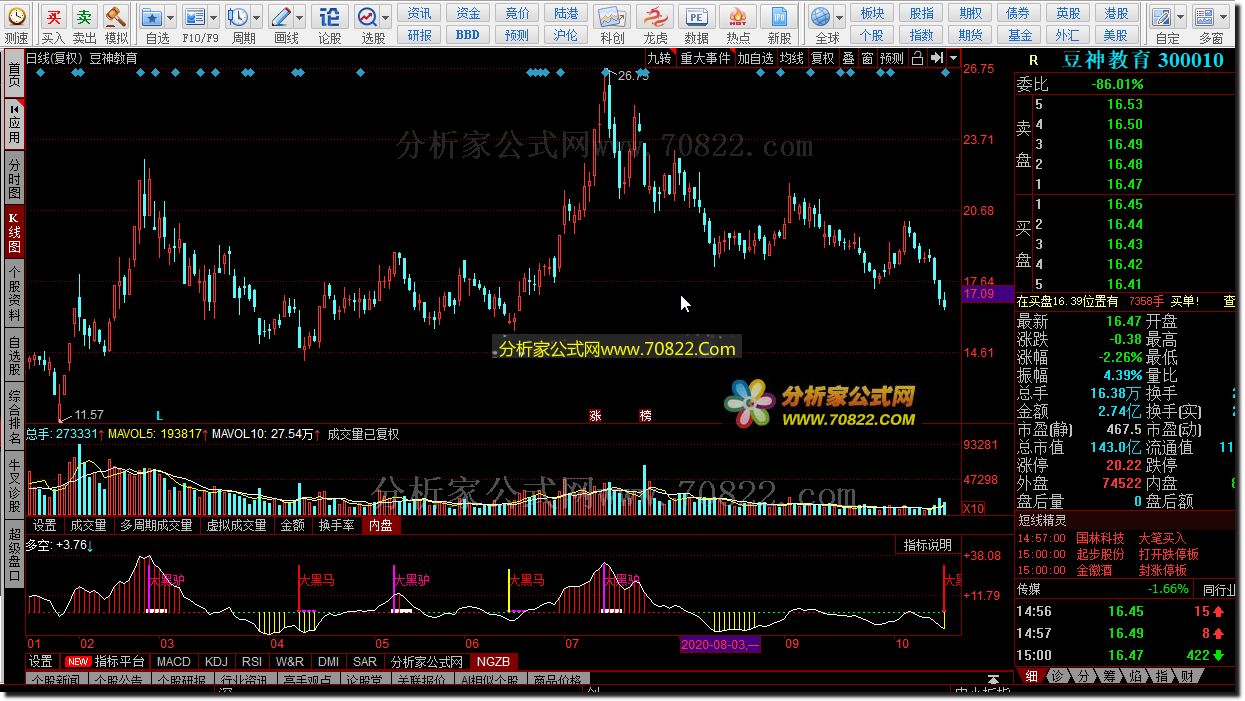The image size is (1245, 701).
Task: Switch to the KDJ indicator tab
Action: [x=216, y=661]
